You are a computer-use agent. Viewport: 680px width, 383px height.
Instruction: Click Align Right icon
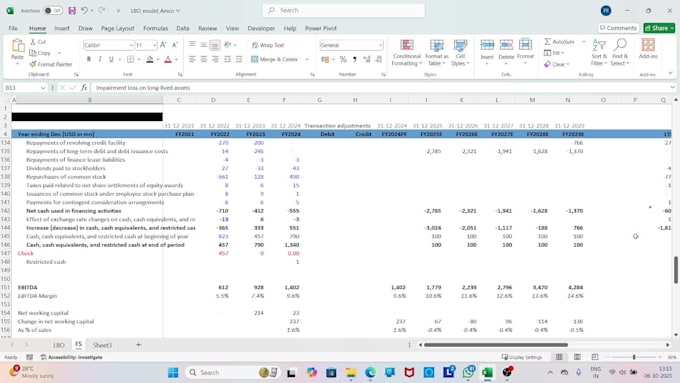coord(215,59)
